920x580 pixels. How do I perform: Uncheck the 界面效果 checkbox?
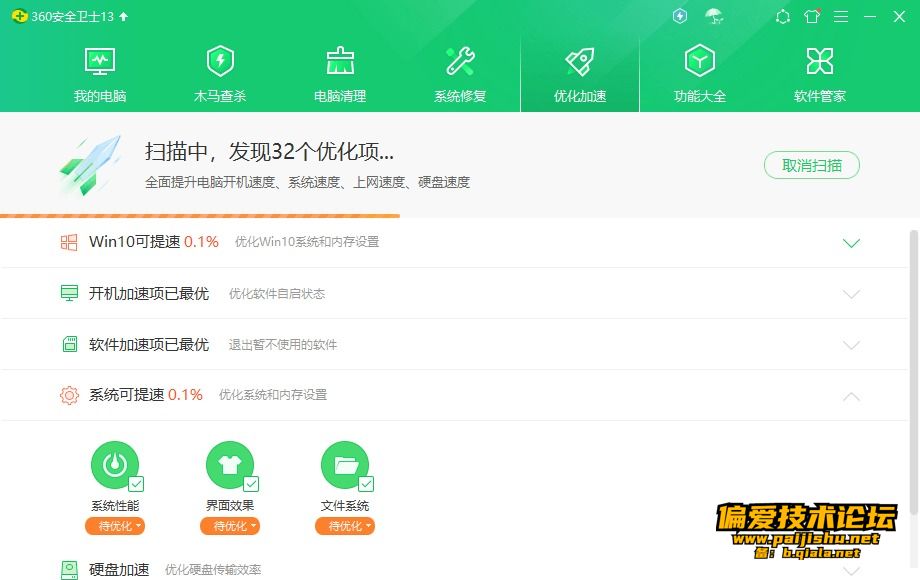pyautogui.click(x=251, y=484)
